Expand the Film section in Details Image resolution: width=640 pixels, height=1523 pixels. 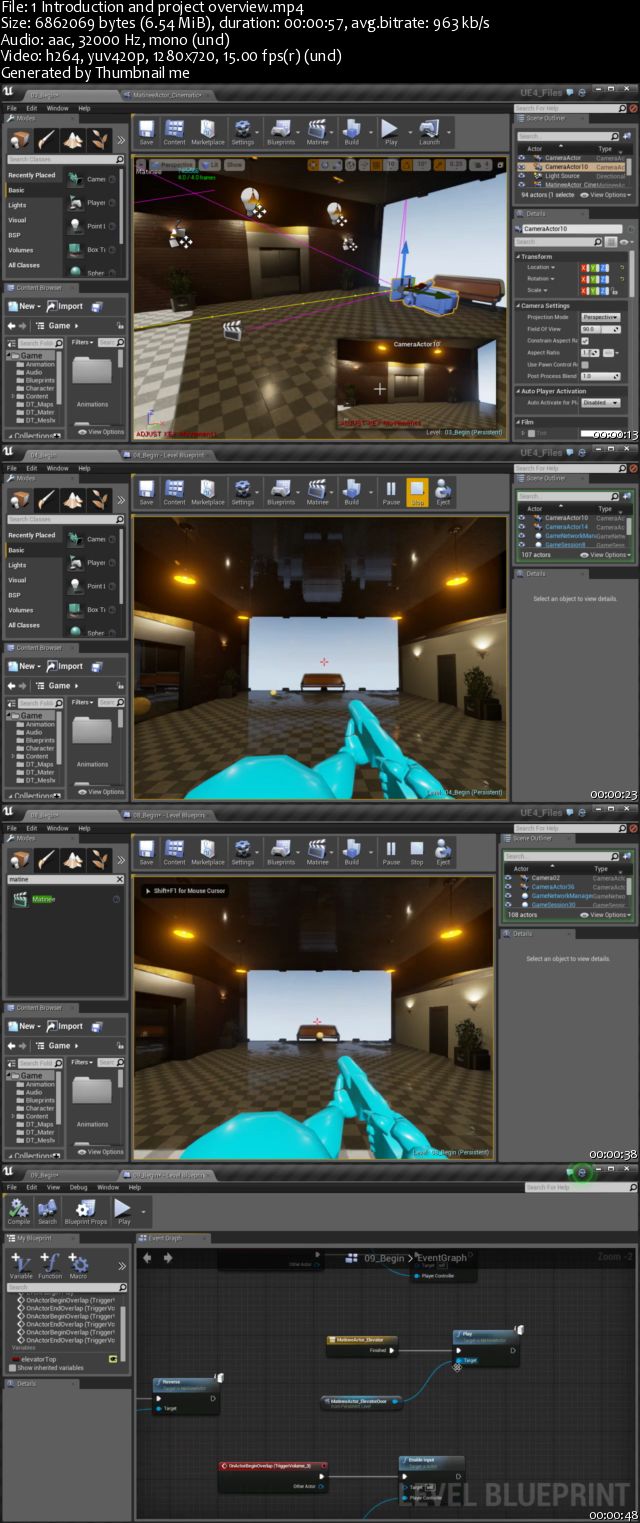click(519, 422)
